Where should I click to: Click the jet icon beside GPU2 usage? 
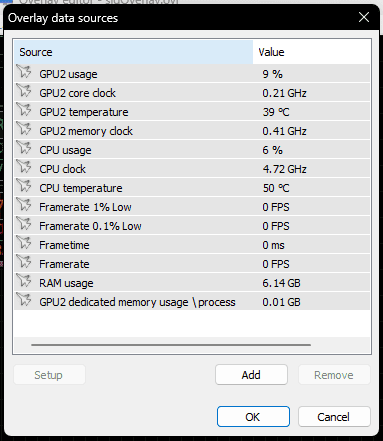click(24, 72)
